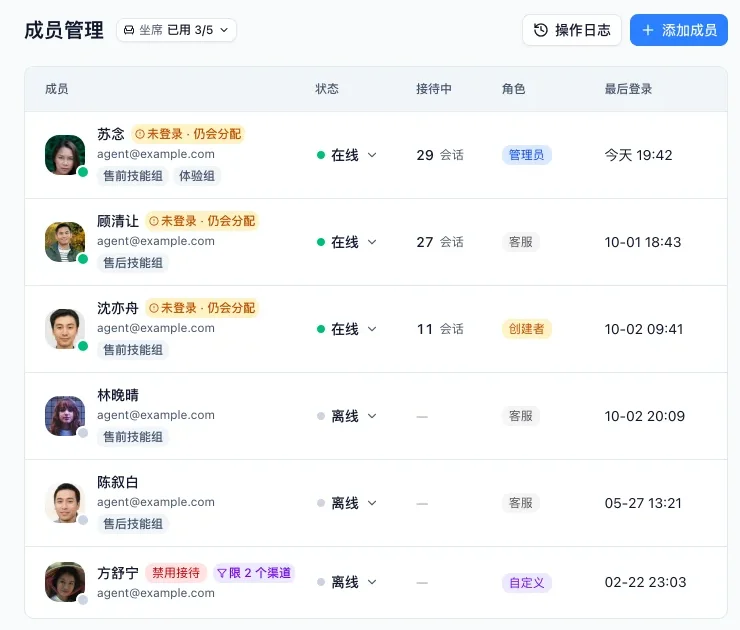The width and height of the screenshot is (740, 630).
Task: Open 顾清让's avatar
Action: pos(65,242)
